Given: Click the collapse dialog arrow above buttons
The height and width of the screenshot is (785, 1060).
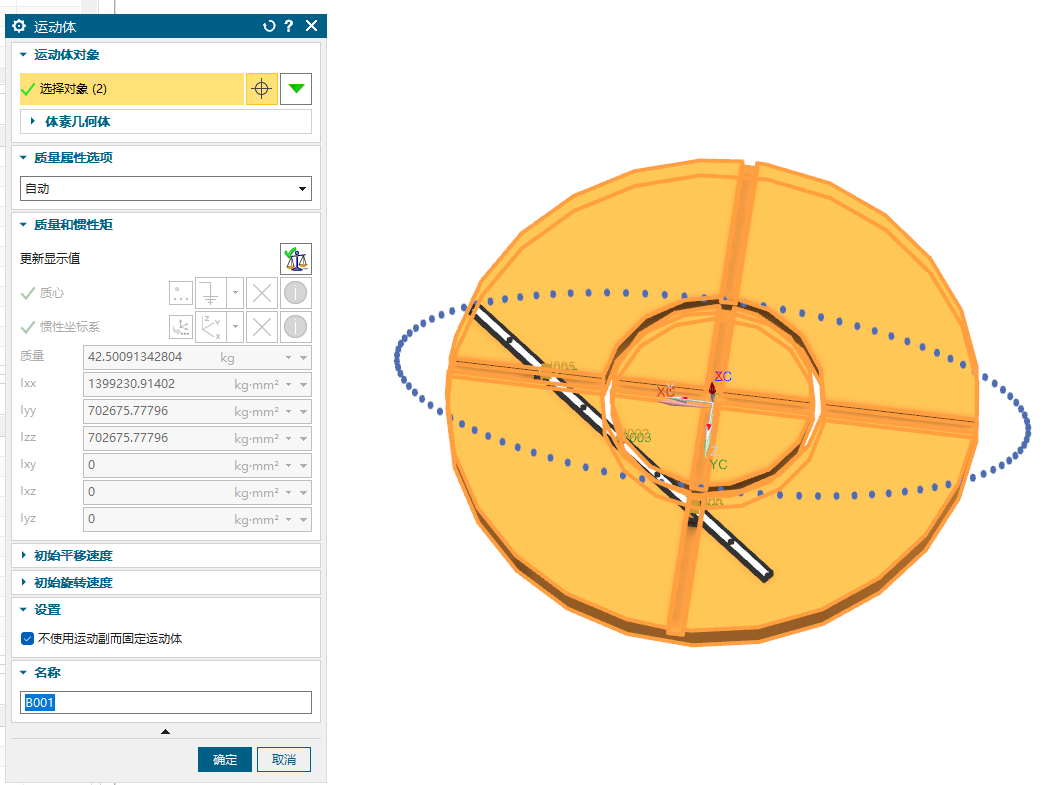Looking at the screenshot, I should (165, 732).
